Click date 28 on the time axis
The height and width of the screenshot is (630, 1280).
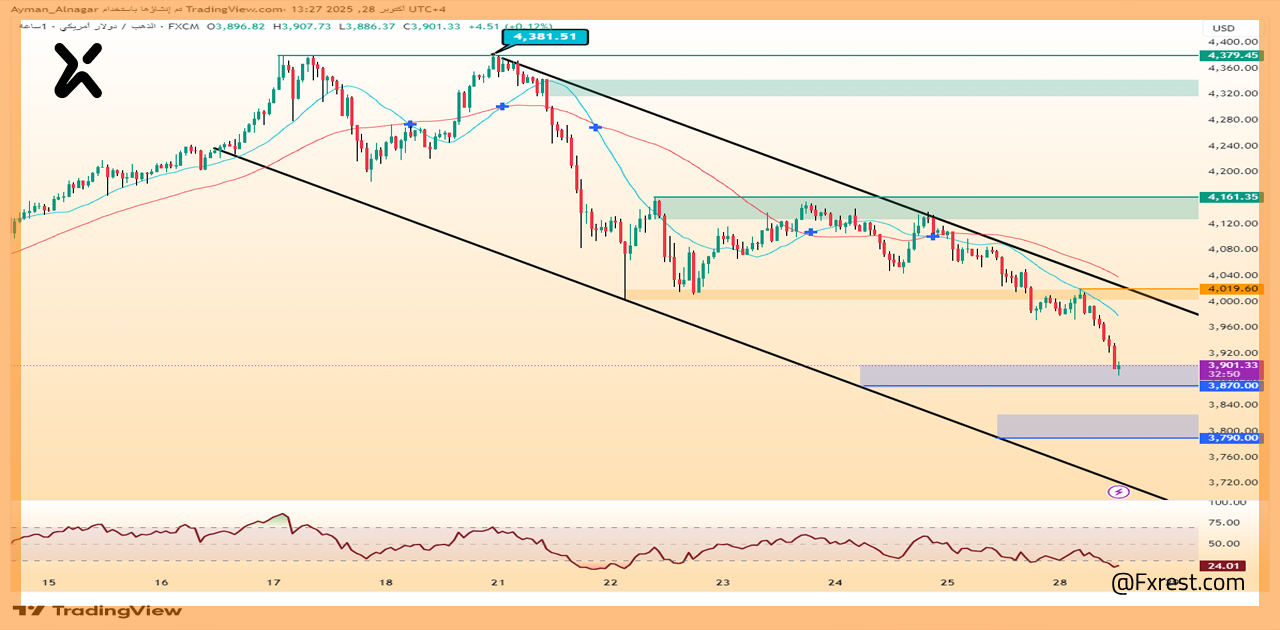point(1060,582)
